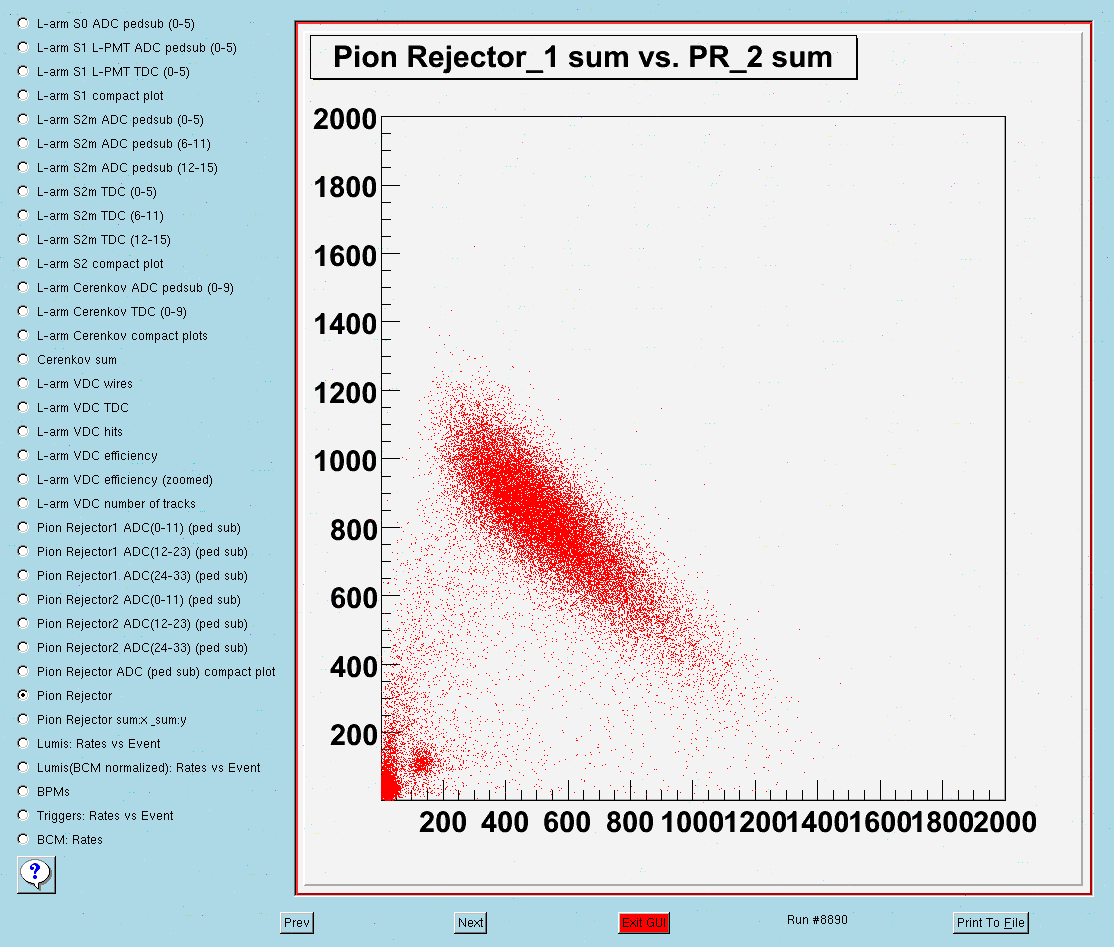1114x947 pixels.
Task: Click Print To File button
Action: coord(990,923)
